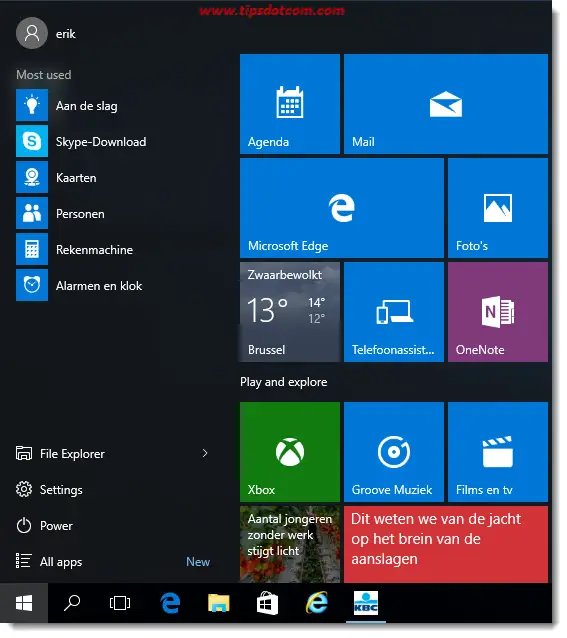
Task: Open Settings from the Start menu
Action: [x=49, y=489]
